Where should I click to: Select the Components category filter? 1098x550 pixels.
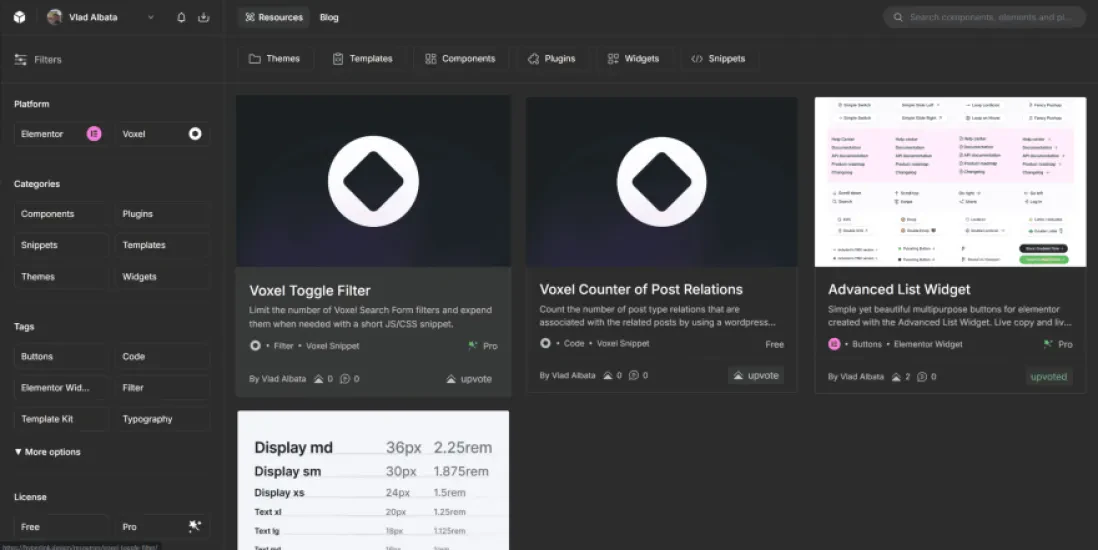(61, 214)
